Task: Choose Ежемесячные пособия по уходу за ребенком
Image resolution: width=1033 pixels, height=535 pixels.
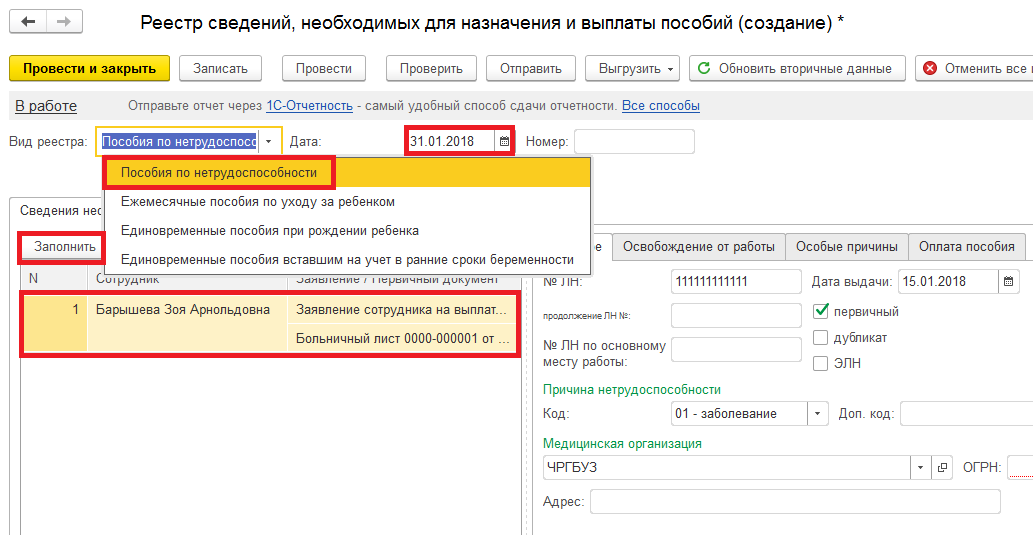Action: 347,202
